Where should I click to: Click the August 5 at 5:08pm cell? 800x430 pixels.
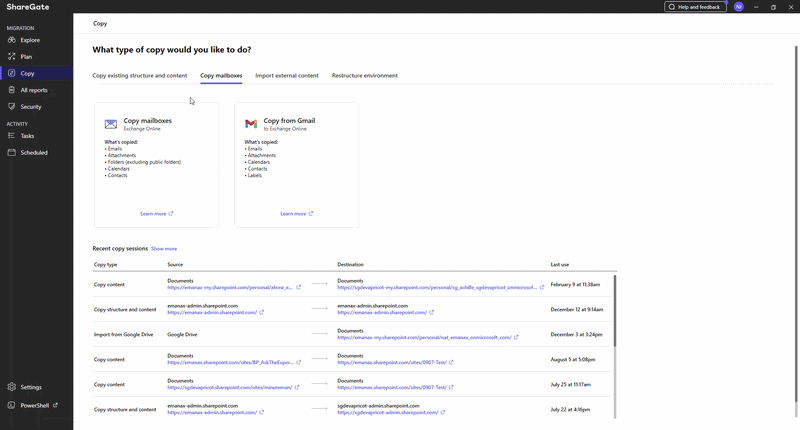click(572, 360)
